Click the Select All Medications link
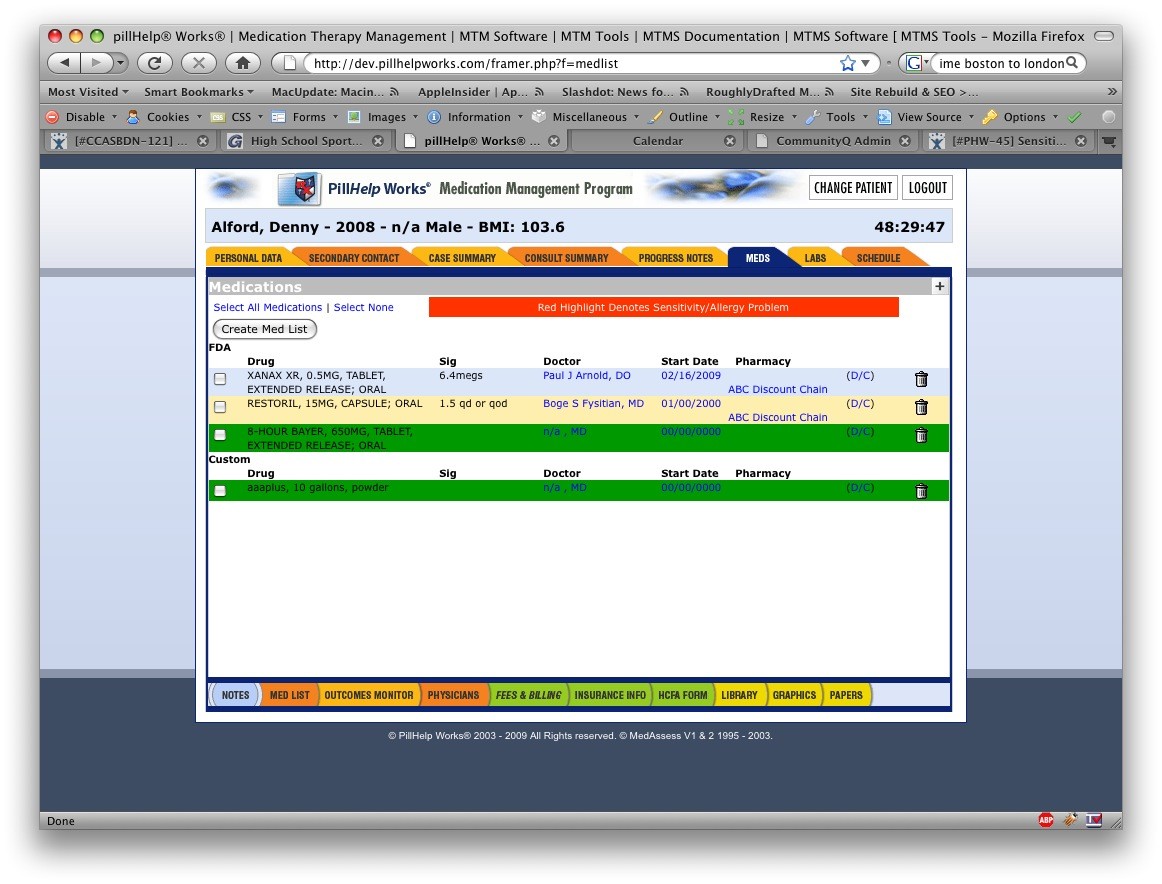Viewport: 1162px width, 884px height. (x=268, y=307)
